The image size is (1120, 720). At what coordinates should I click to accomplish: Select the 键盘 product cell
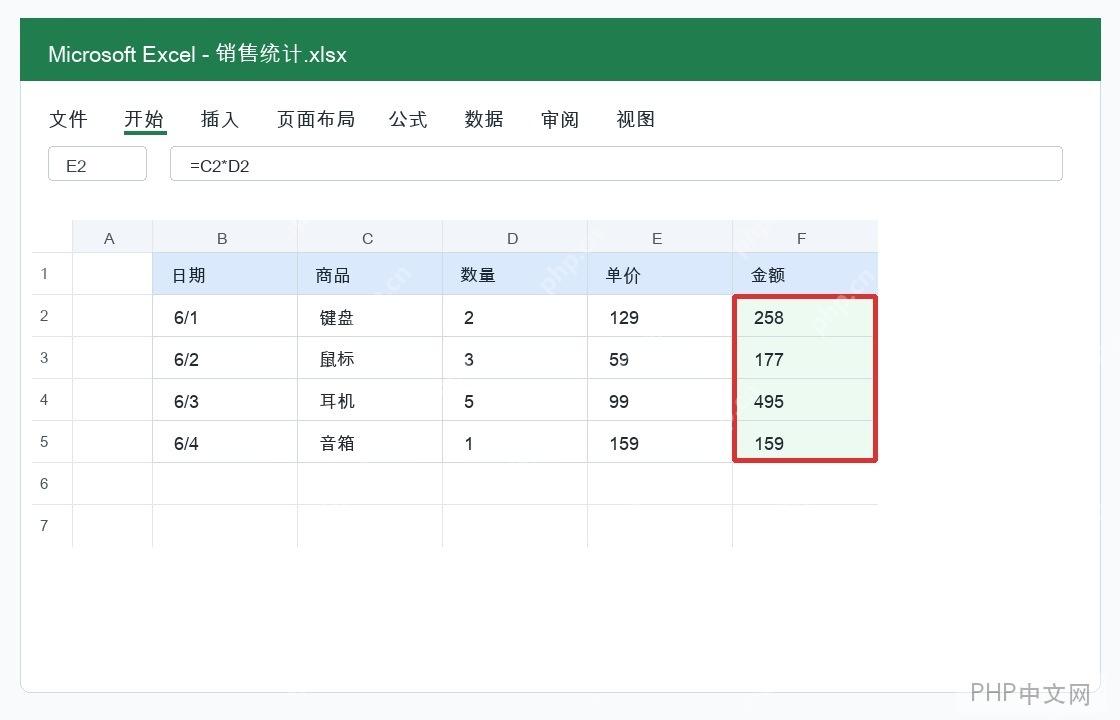(370, 316)
